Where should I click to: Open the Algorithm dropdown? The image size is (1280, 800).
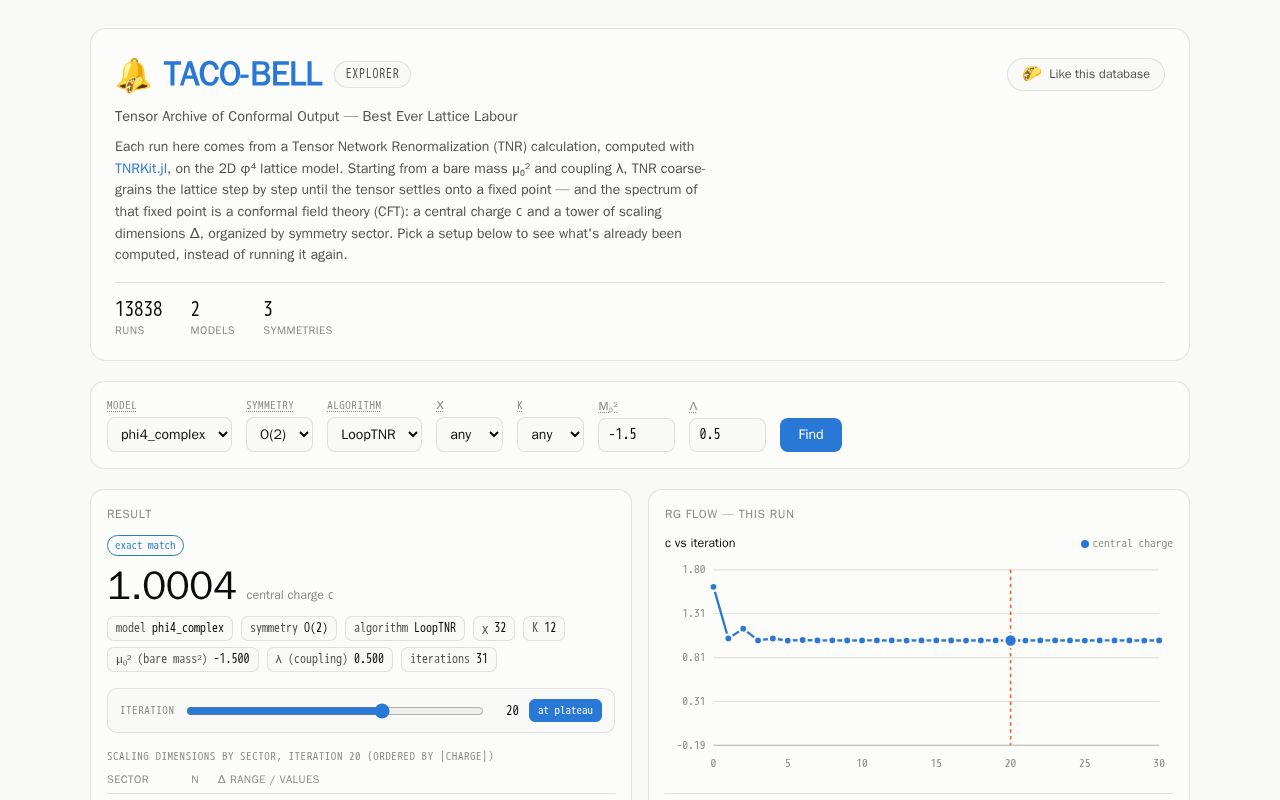click(x=374, y=435)
